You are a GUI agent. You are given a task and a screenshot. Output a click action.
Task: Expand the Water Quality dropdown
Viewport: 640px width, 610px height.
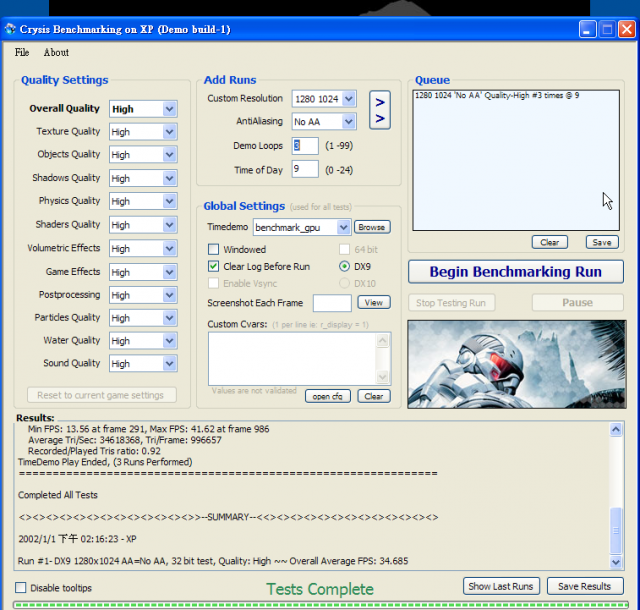click(169, 341)
